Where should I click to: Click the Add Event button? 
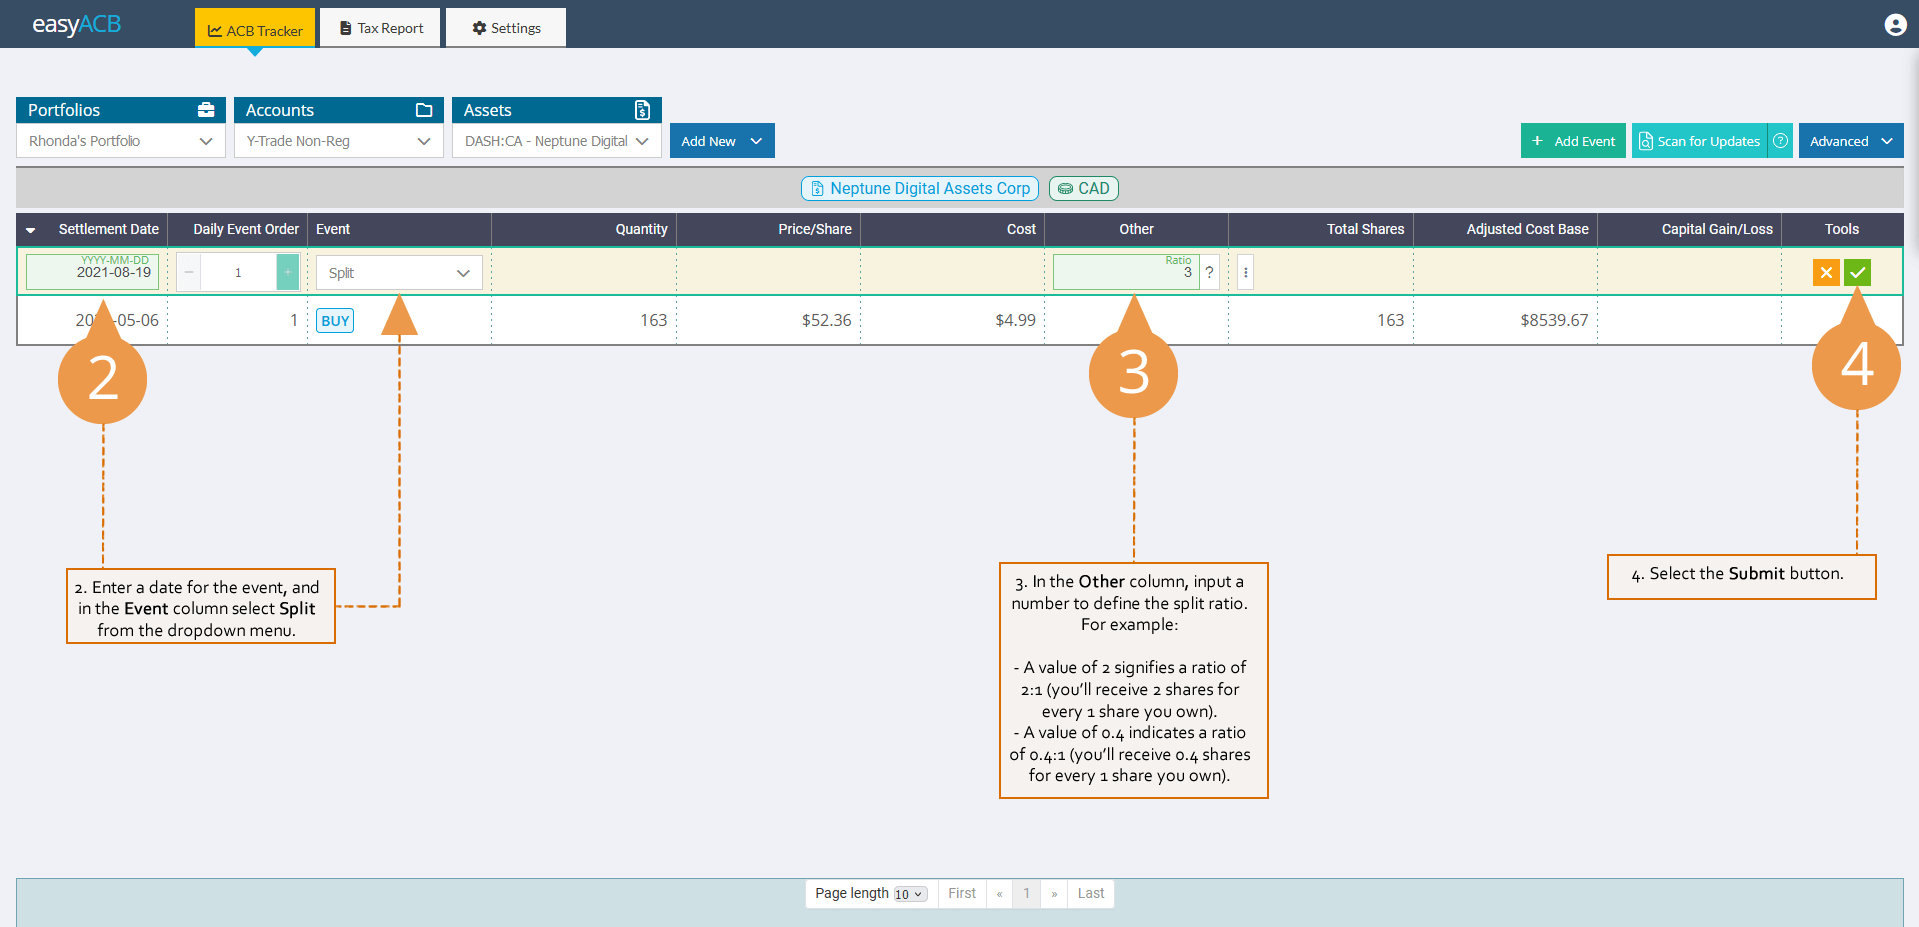click(x=1573, y=141)
